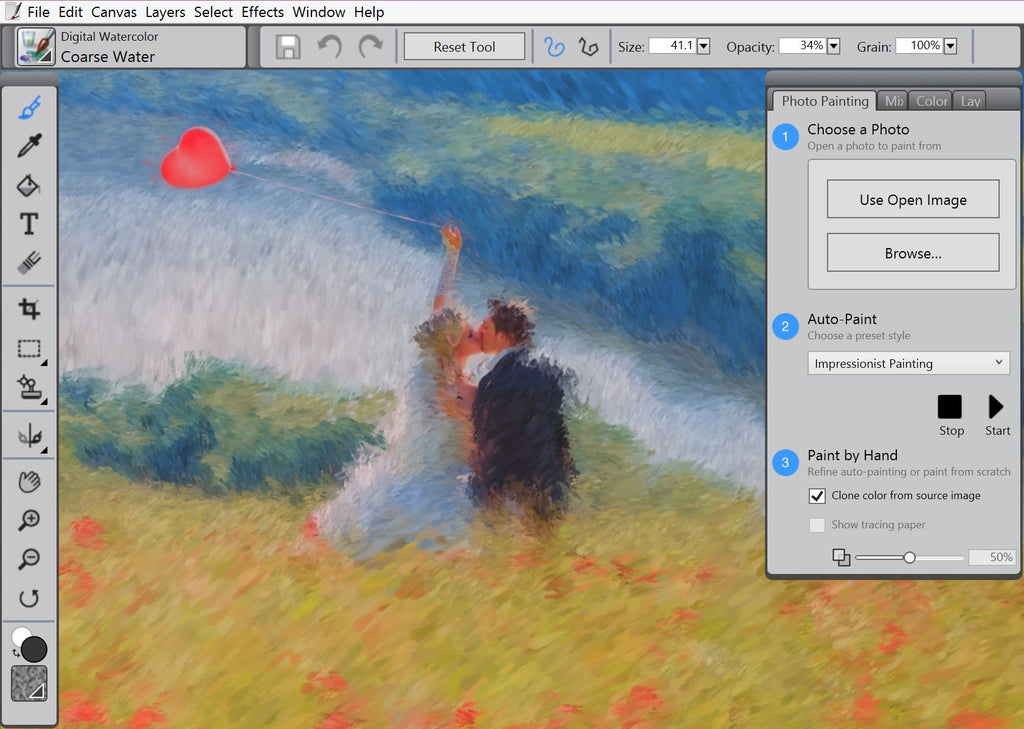Click the Use Open Image button

tap(912, 199)
